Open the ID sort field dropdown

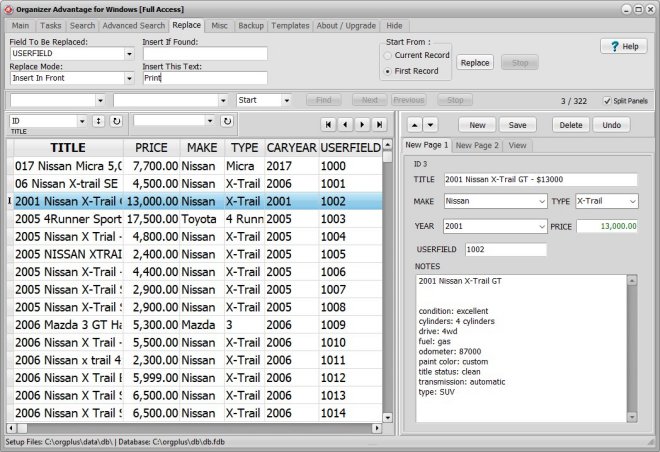click(x=82, y=121)
